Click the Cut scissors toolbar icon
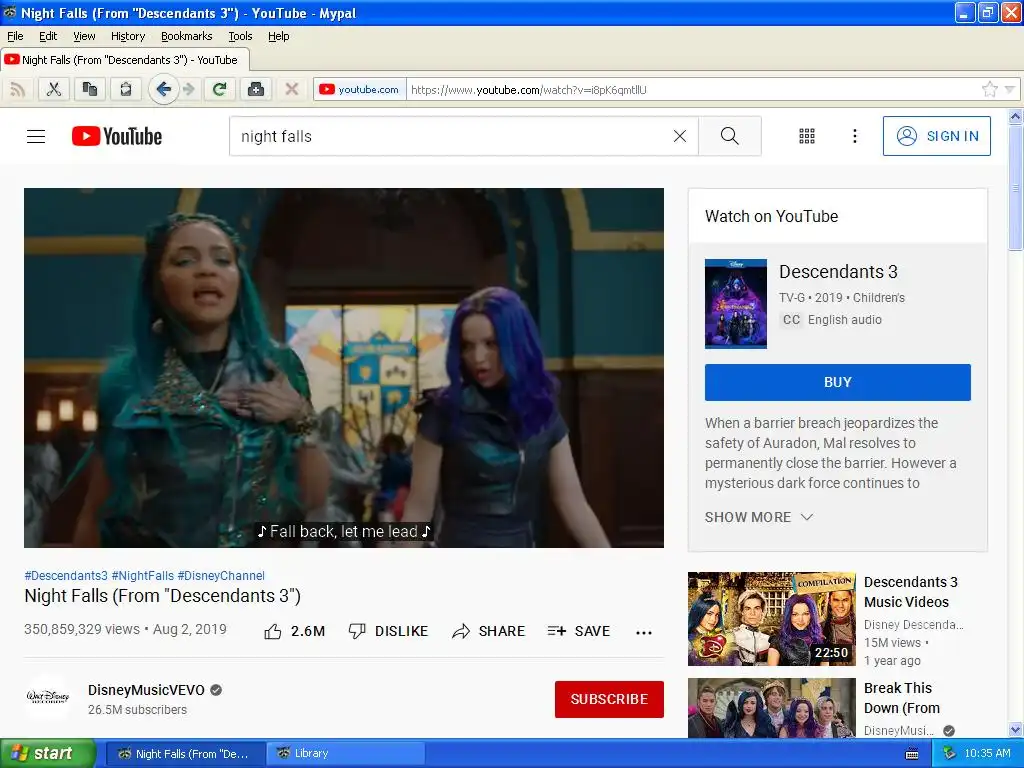Viewport: 1024px width, 768px height. pos(54,89)
